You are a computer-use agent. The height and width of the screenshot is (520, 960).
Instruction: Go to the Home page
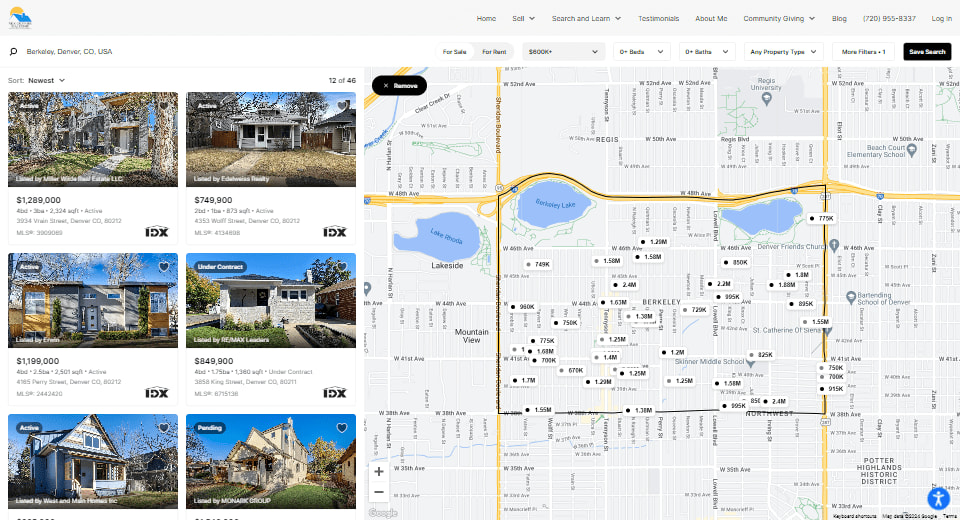486,18
